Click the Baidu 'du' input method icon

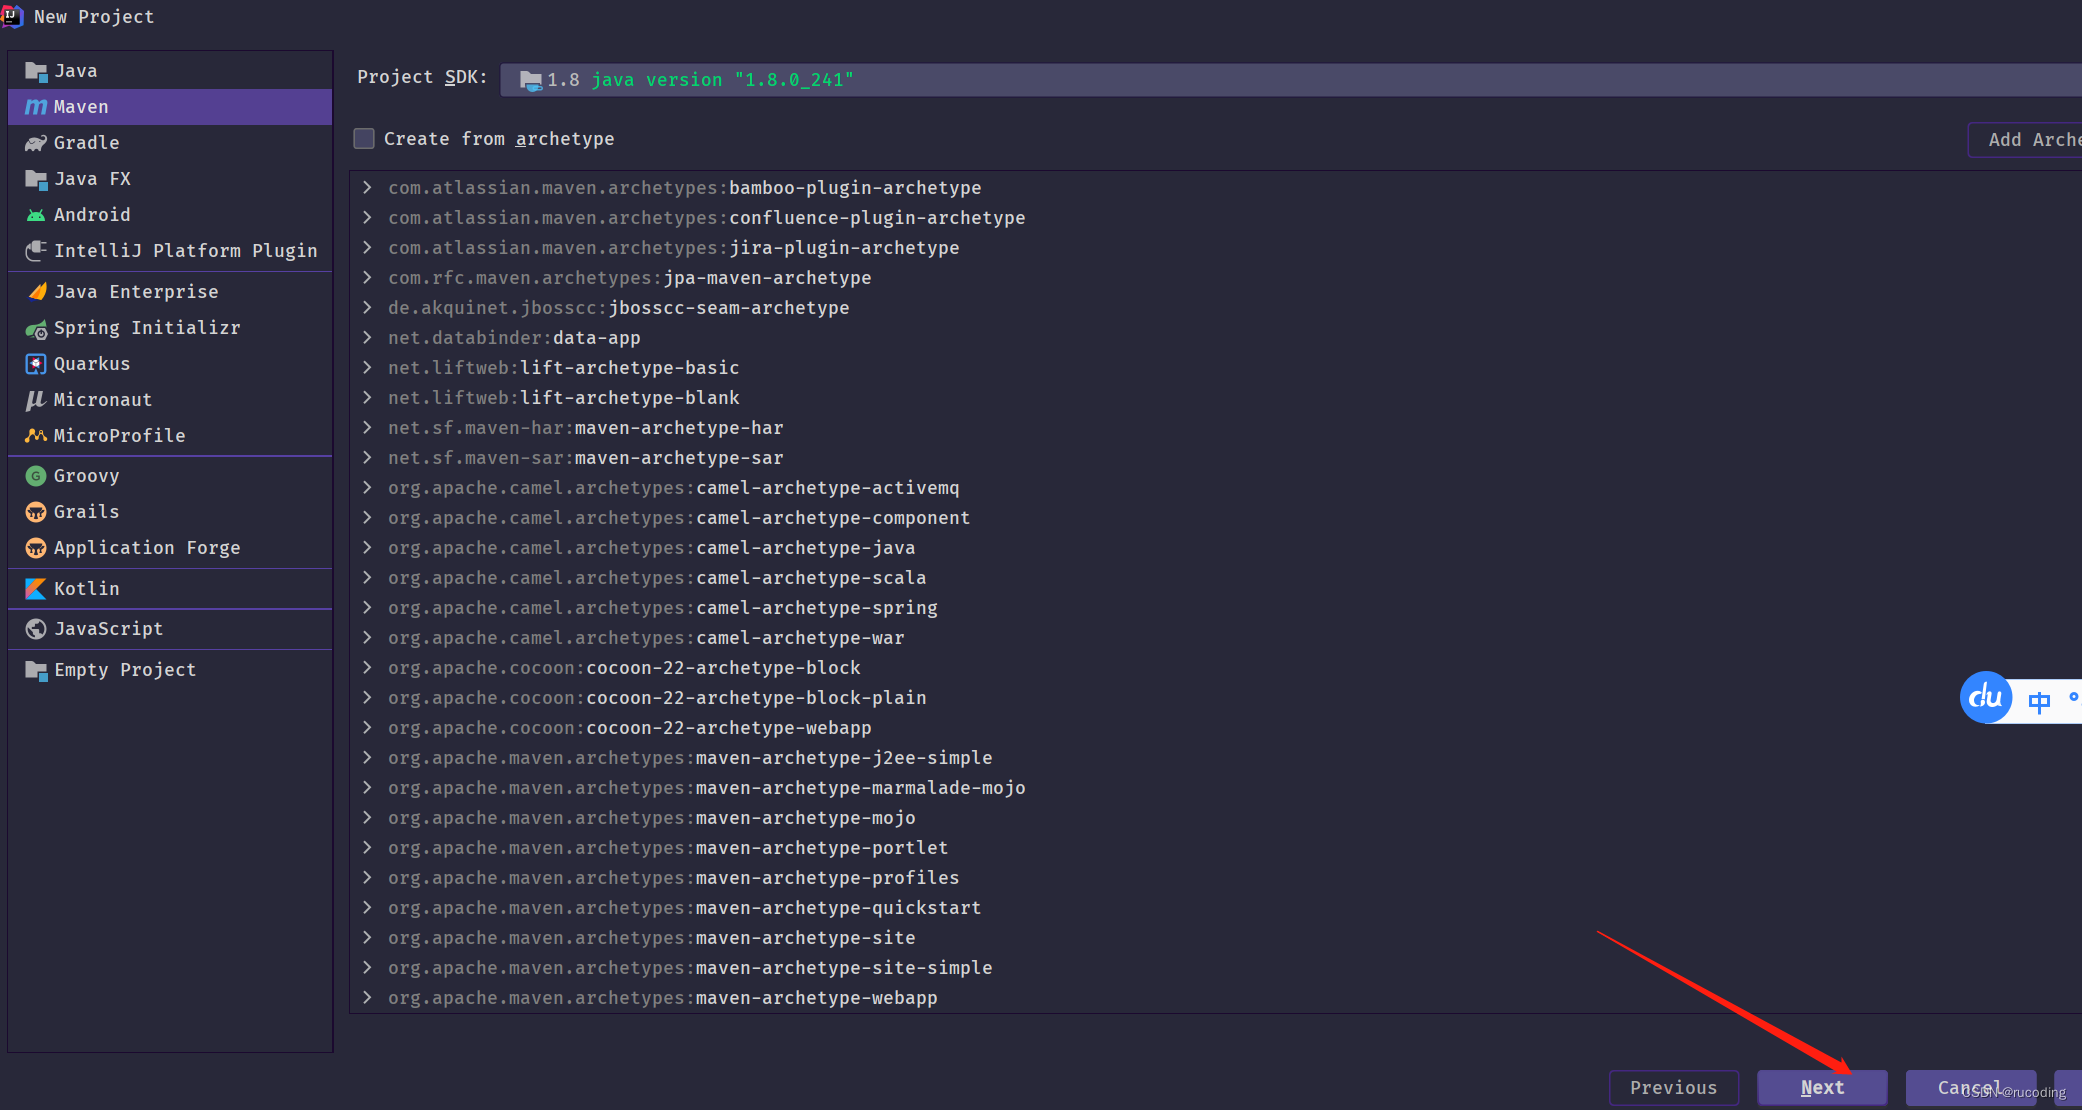pos(1986,697)
